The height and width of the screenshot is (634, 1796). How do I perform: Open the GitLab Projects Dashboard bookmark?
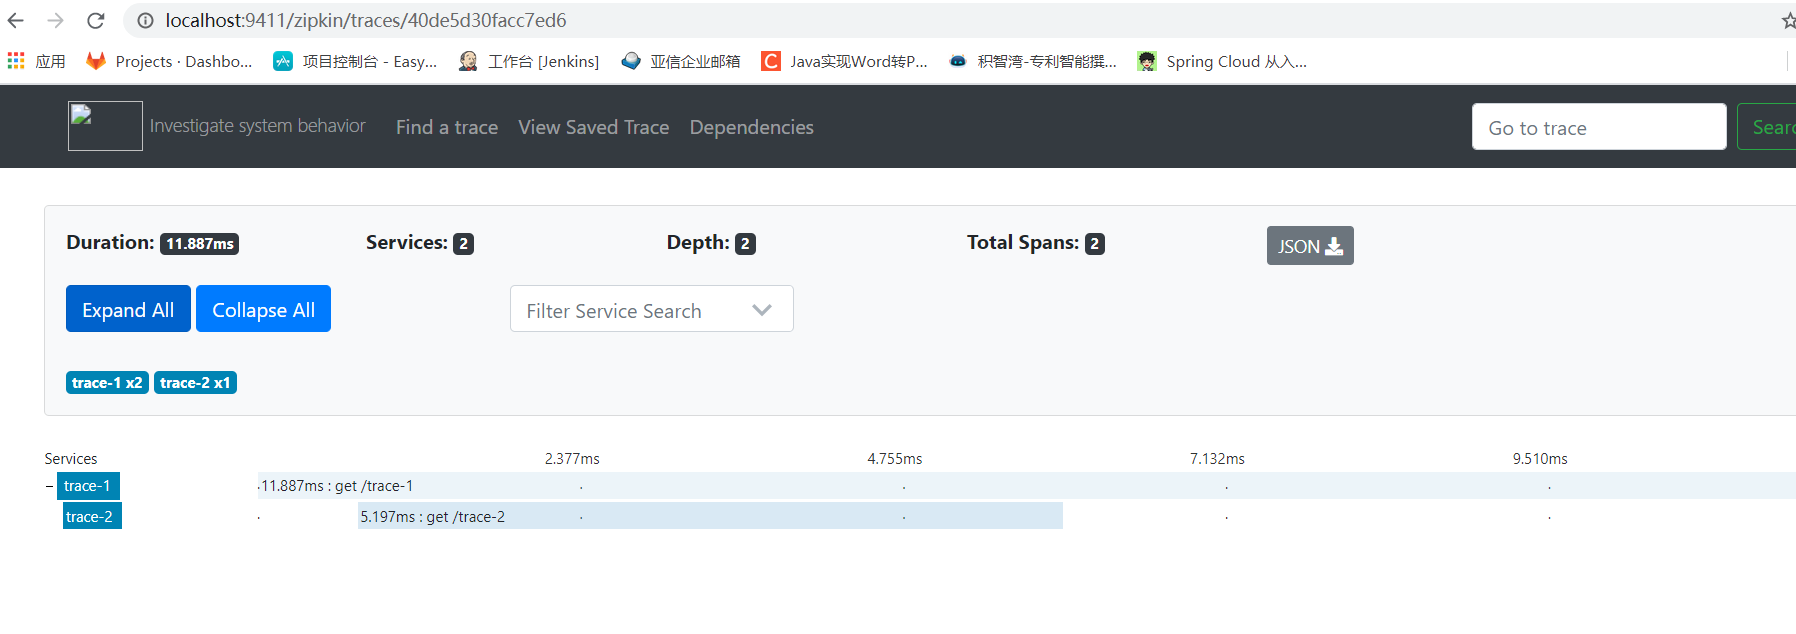coord(169,61)
